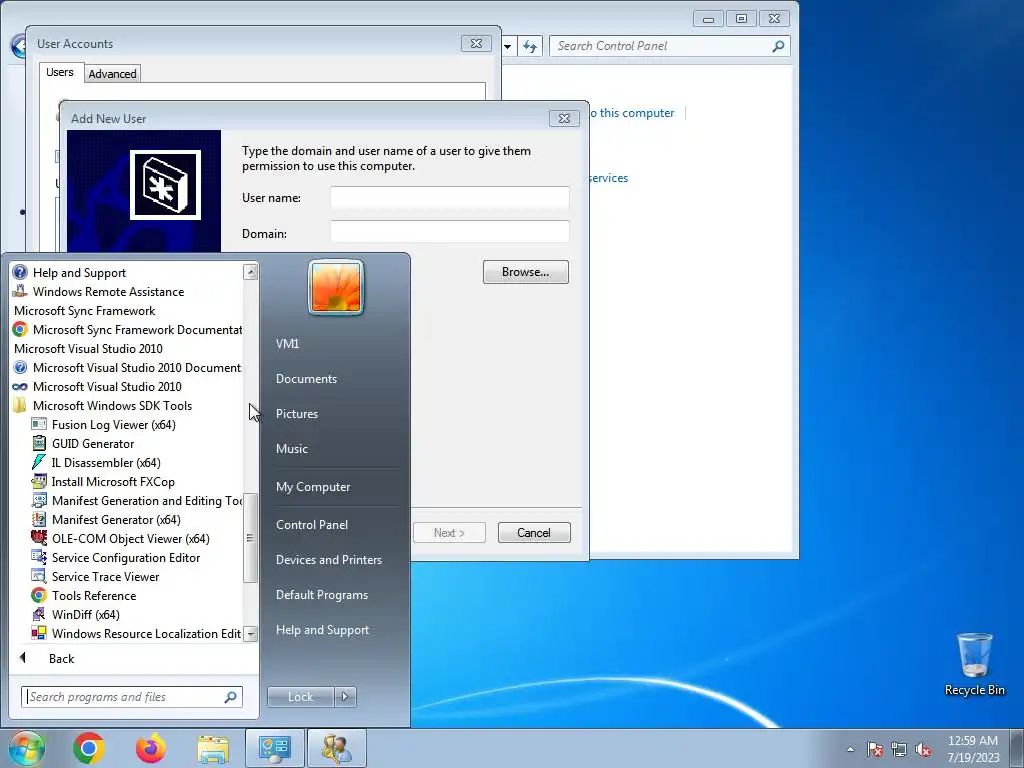Switch to User Accounts taskbar button
1024x768 pixels.
pos(337,748)
